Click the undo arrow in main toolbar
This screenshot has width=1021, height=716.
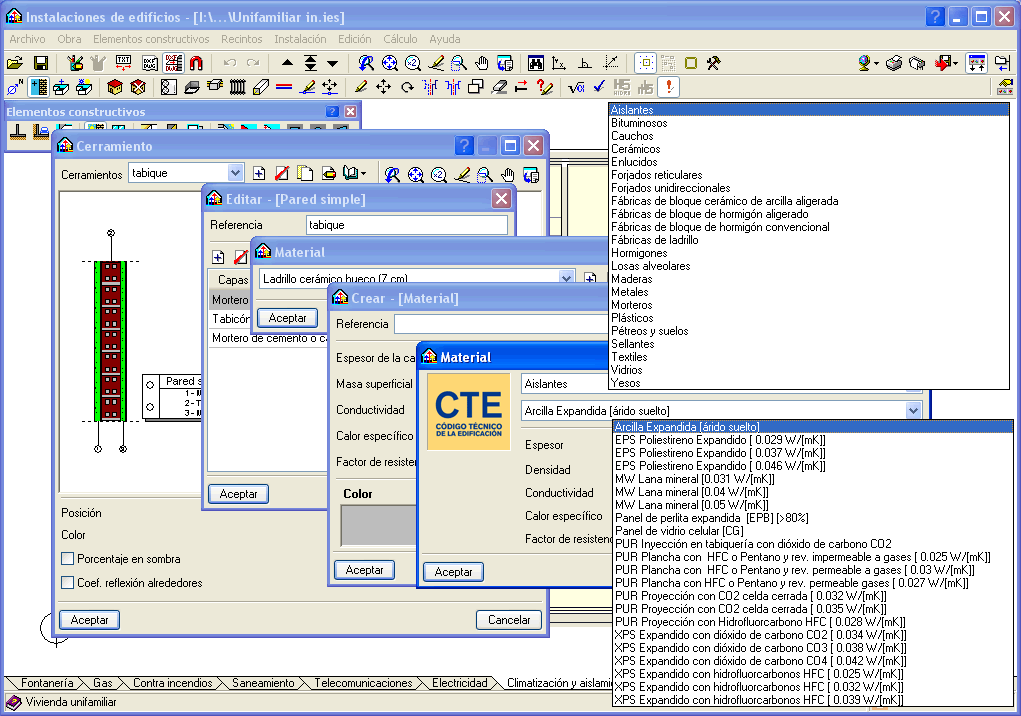[x=229, y=63]
